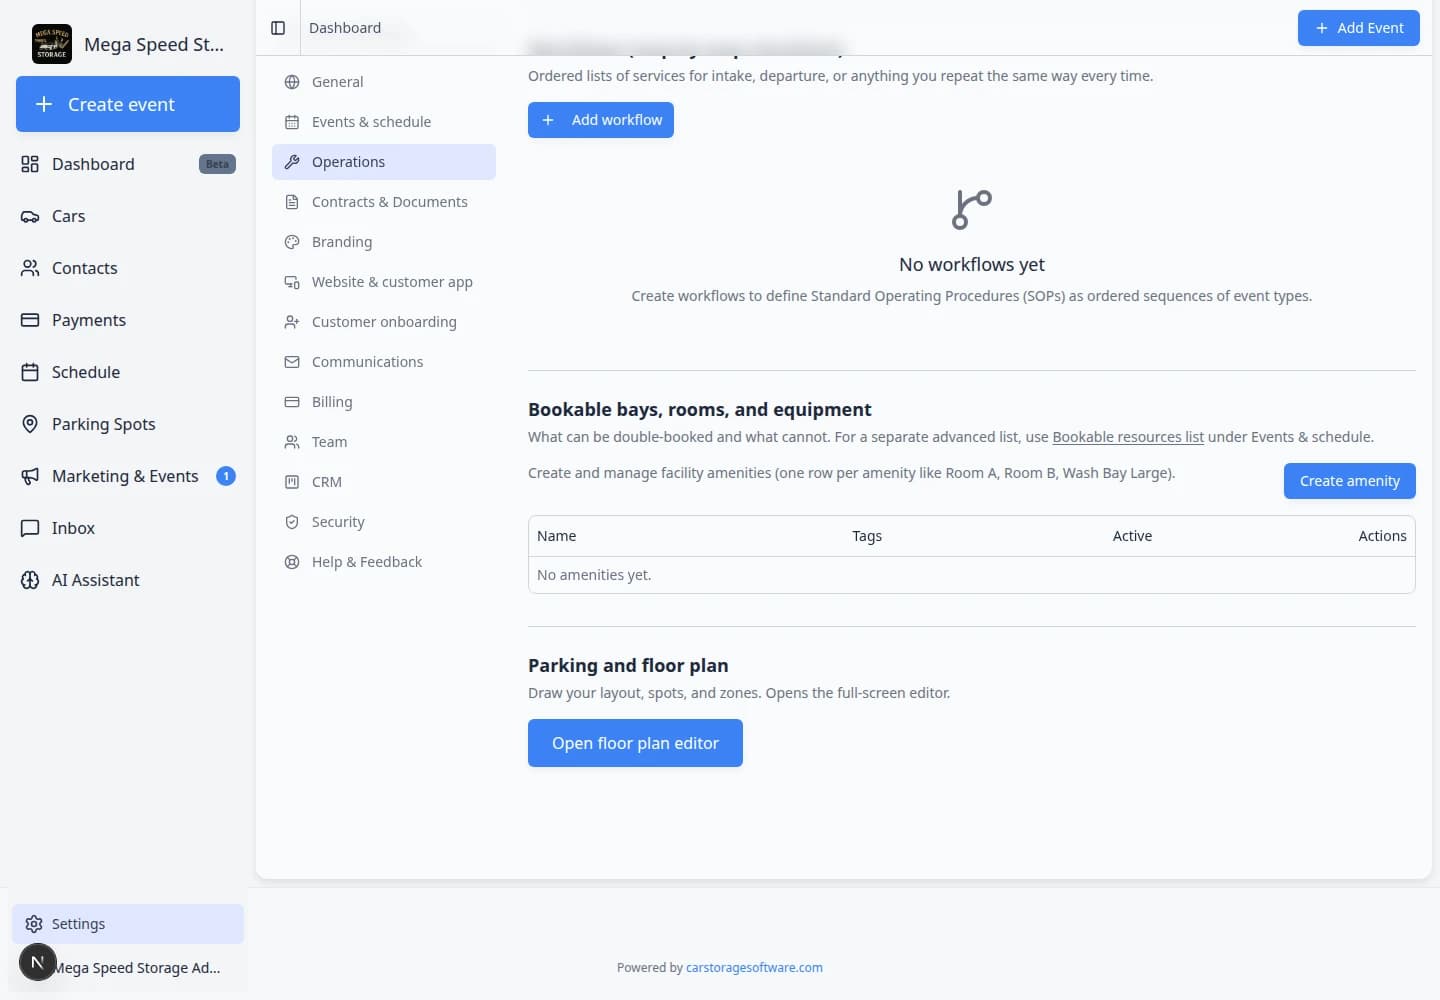
Task: Click the Active column header
Action: tap(1132, 536)
